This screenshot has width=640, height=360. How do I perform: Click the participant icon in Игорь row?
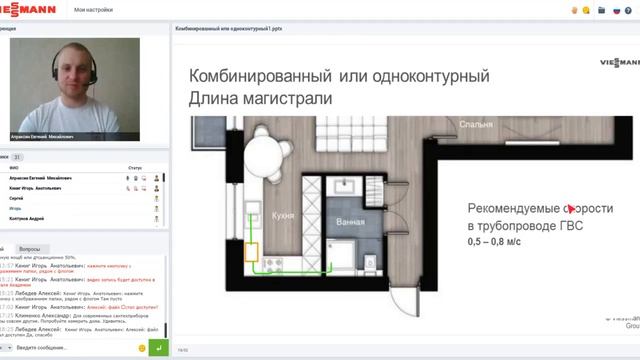point(156,209)
